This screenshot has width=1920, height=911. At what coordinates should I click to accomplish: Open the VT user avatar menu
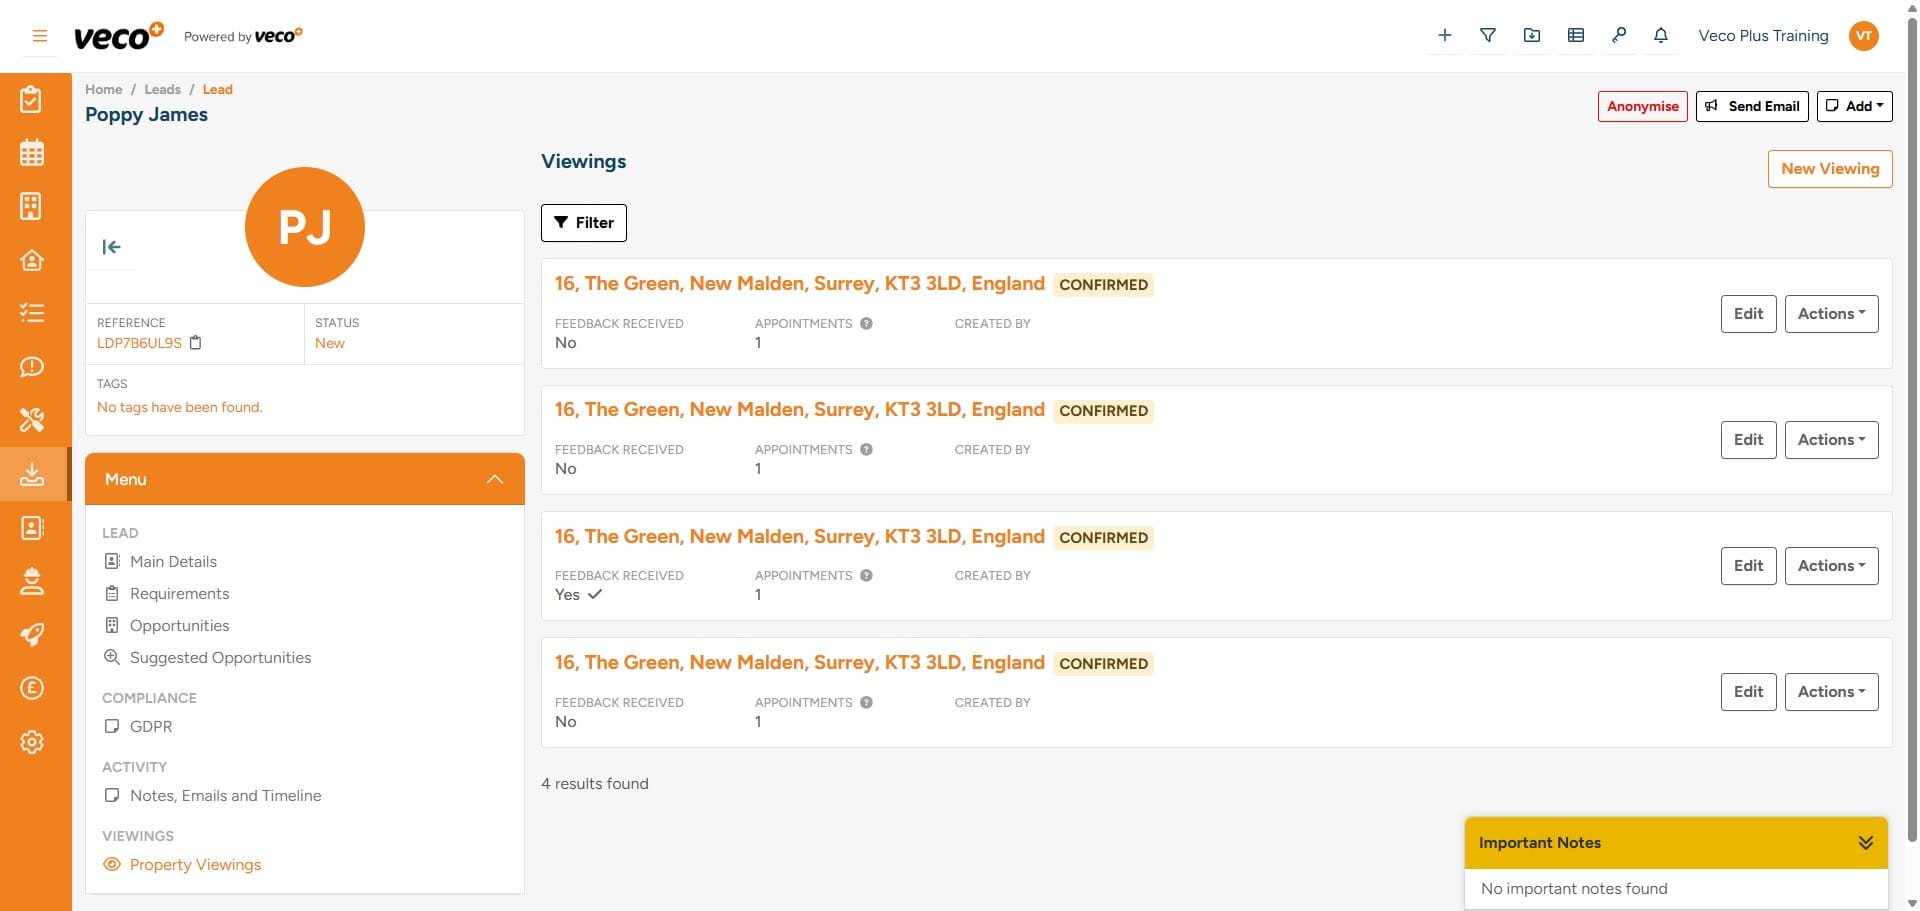click(x=1864, y=36)
